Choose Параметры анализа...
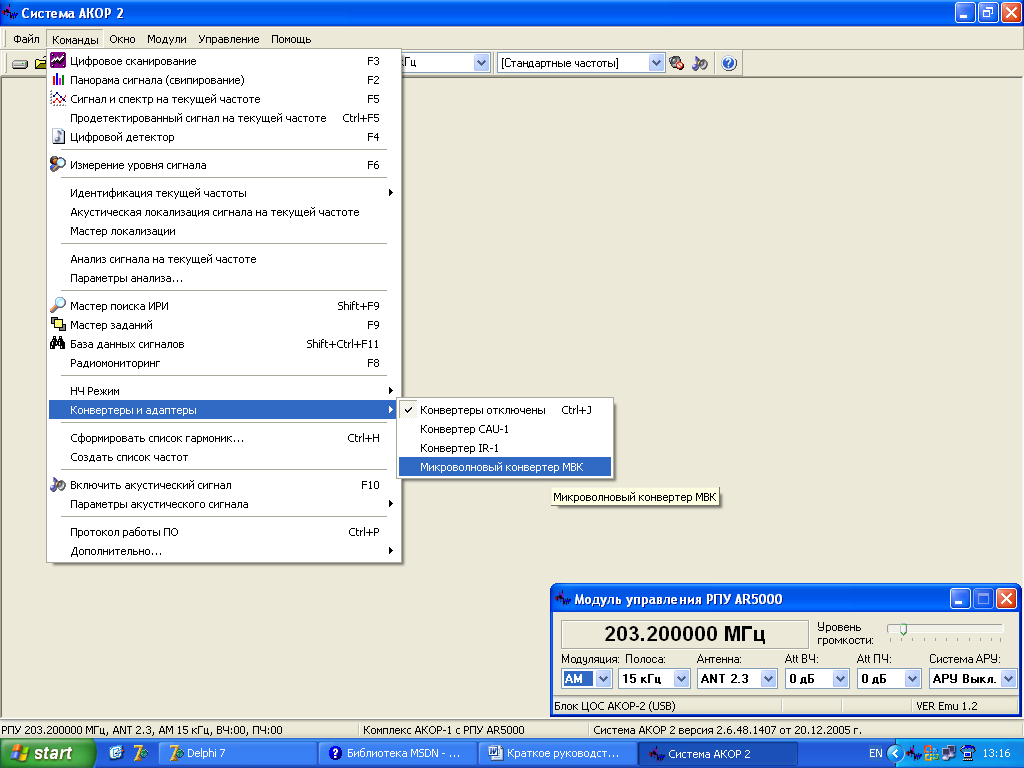Viewport: 1024px width, 768px height. (x=224, y=278)
